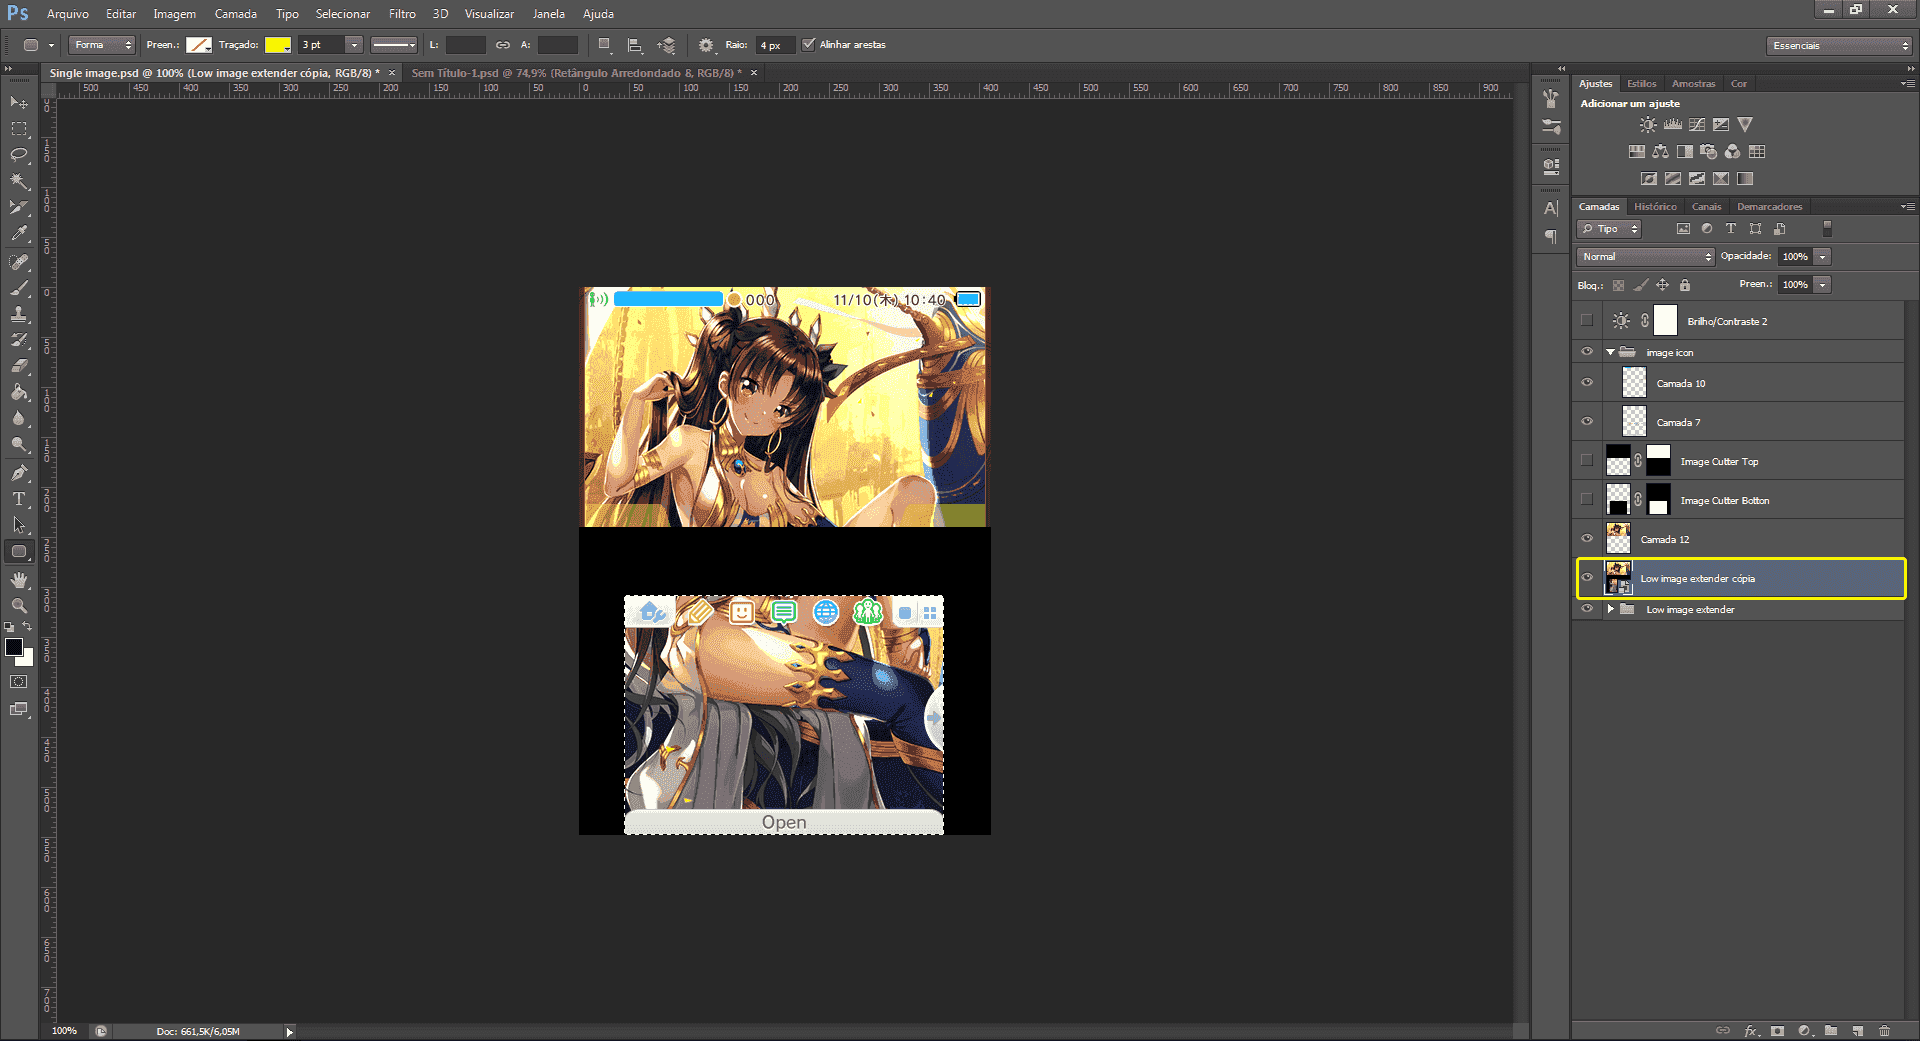
Task: Click the foreground color swatch
Action: [x=14, y=647]
